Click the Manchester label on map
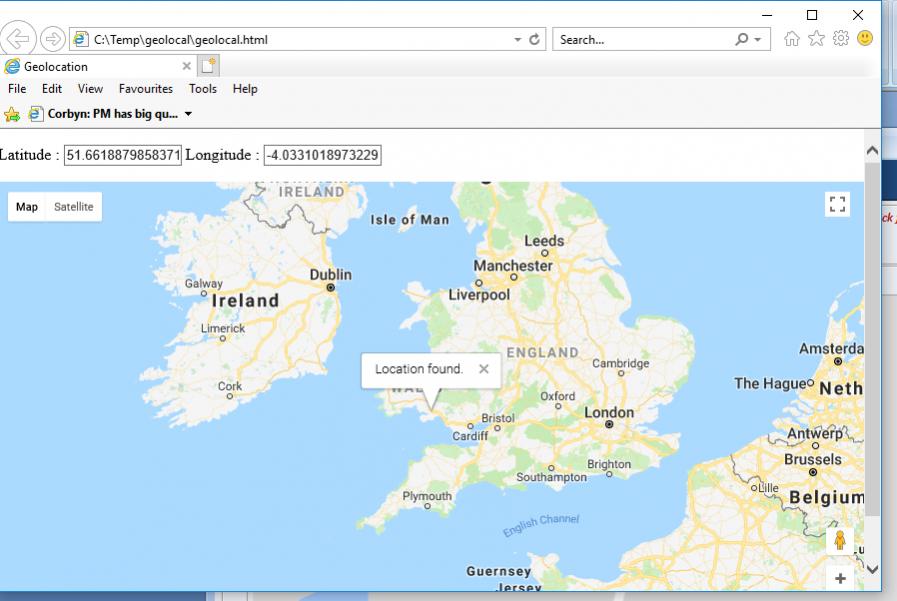This screenshot has height=601, width=897. point(513,265)
